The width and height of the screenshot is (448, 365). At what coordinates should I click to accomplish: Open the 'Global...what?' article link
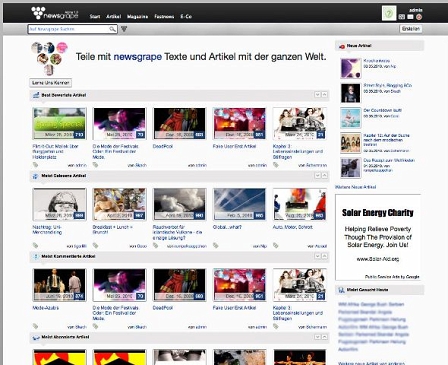pos(227,227)
